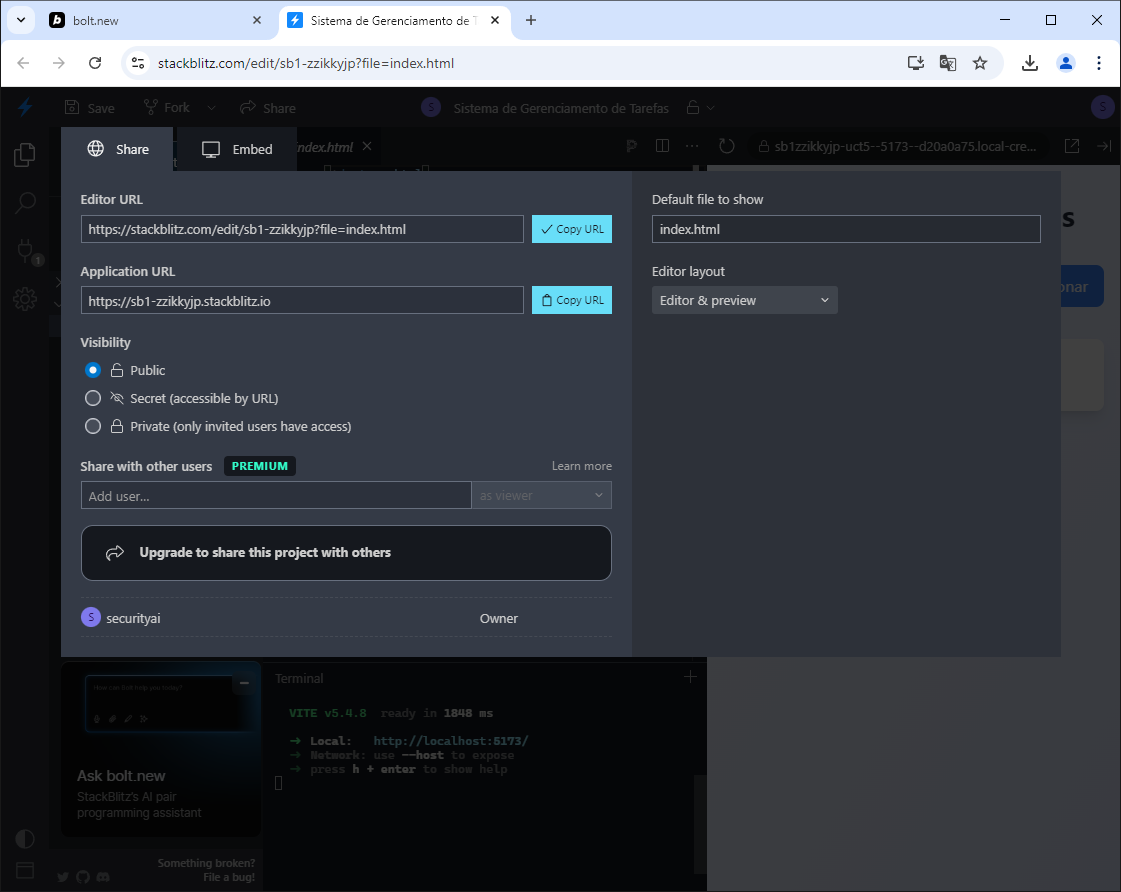Open the localhost:5173 terminal link
This screenshot has width=1121, height=892.
click(x=450, y=741)
